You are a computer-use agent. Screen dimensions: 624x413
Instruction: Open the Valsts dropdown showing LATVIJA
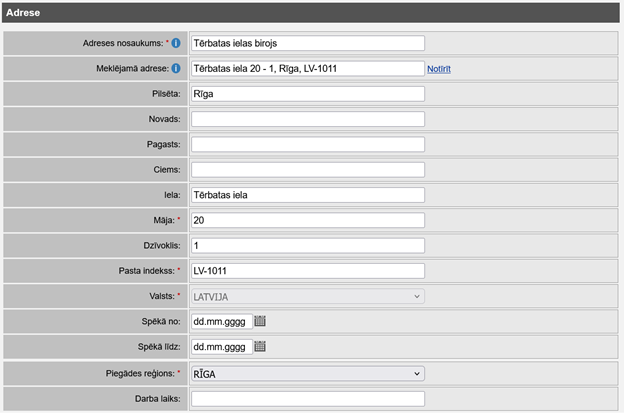(307, 296)
